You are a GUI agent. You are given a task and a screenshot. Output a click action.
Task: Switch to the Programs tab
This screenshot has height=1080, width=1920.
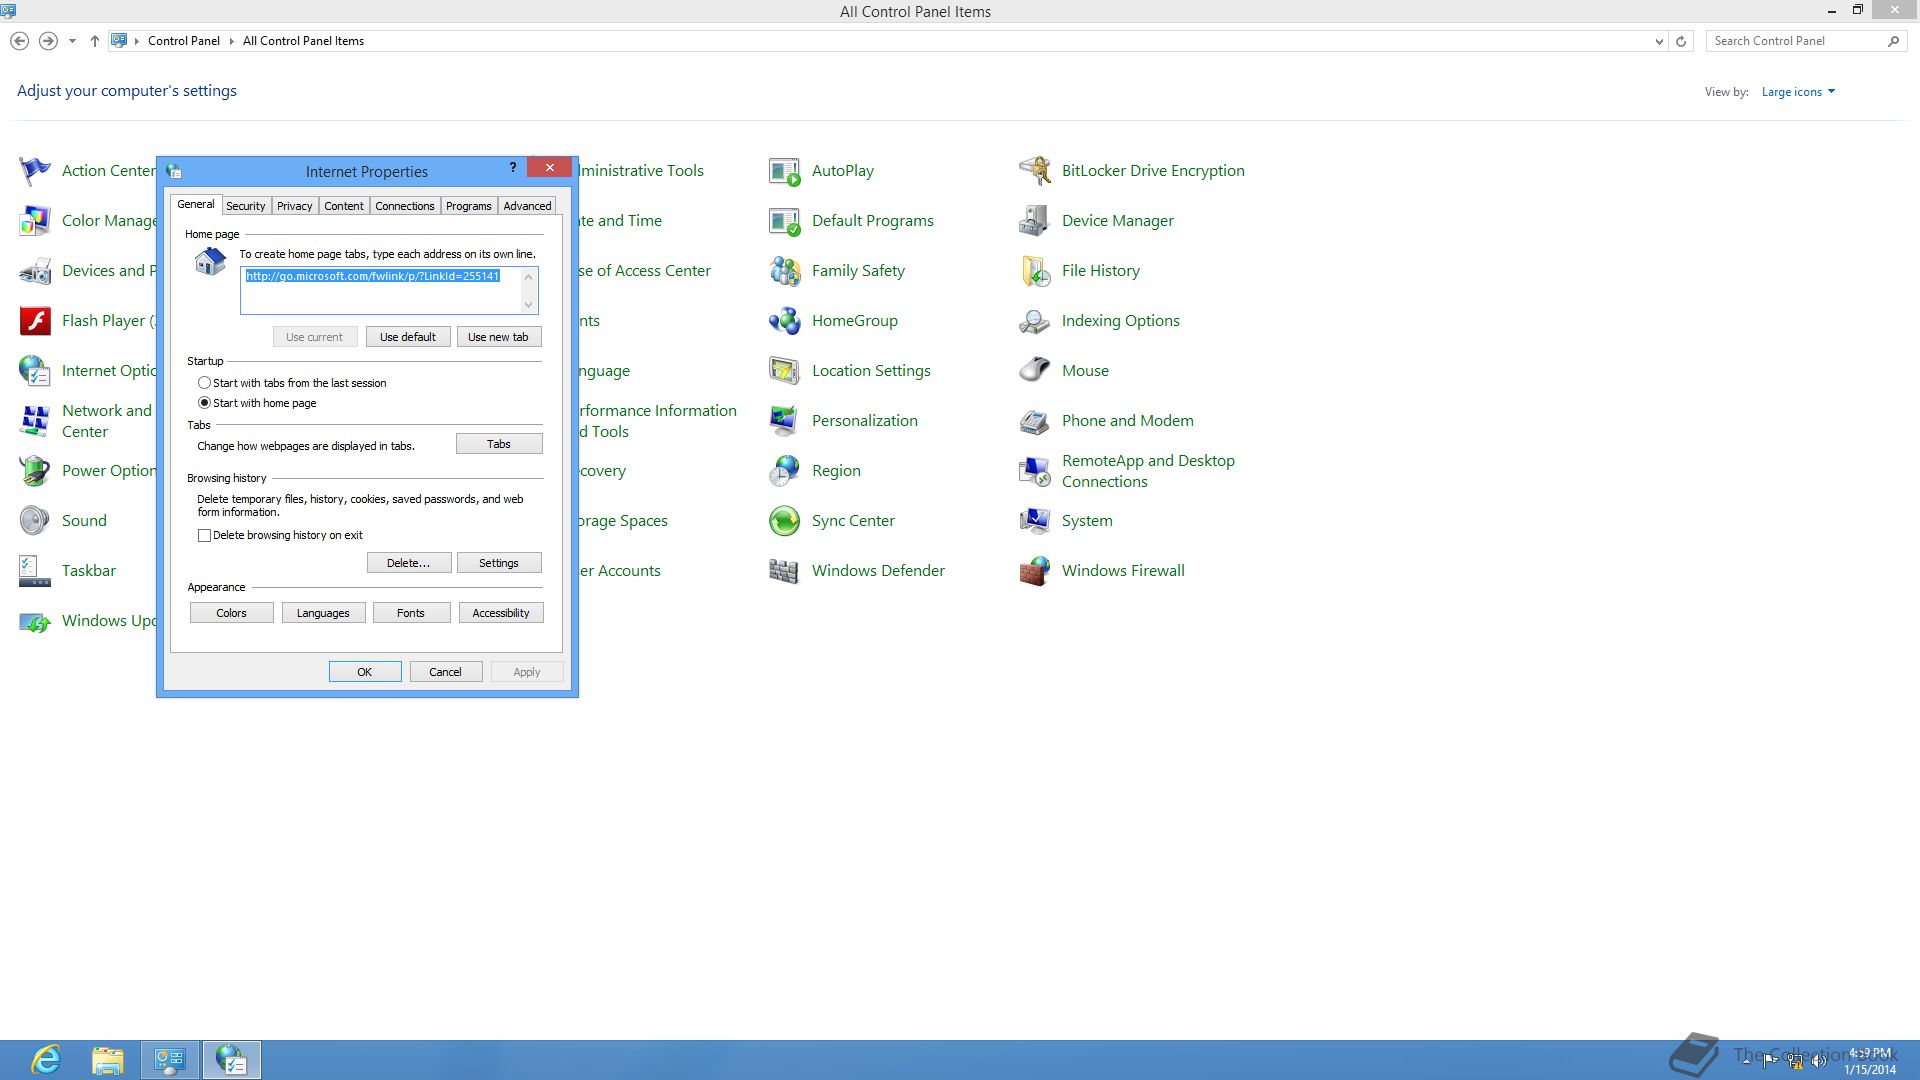469,206
